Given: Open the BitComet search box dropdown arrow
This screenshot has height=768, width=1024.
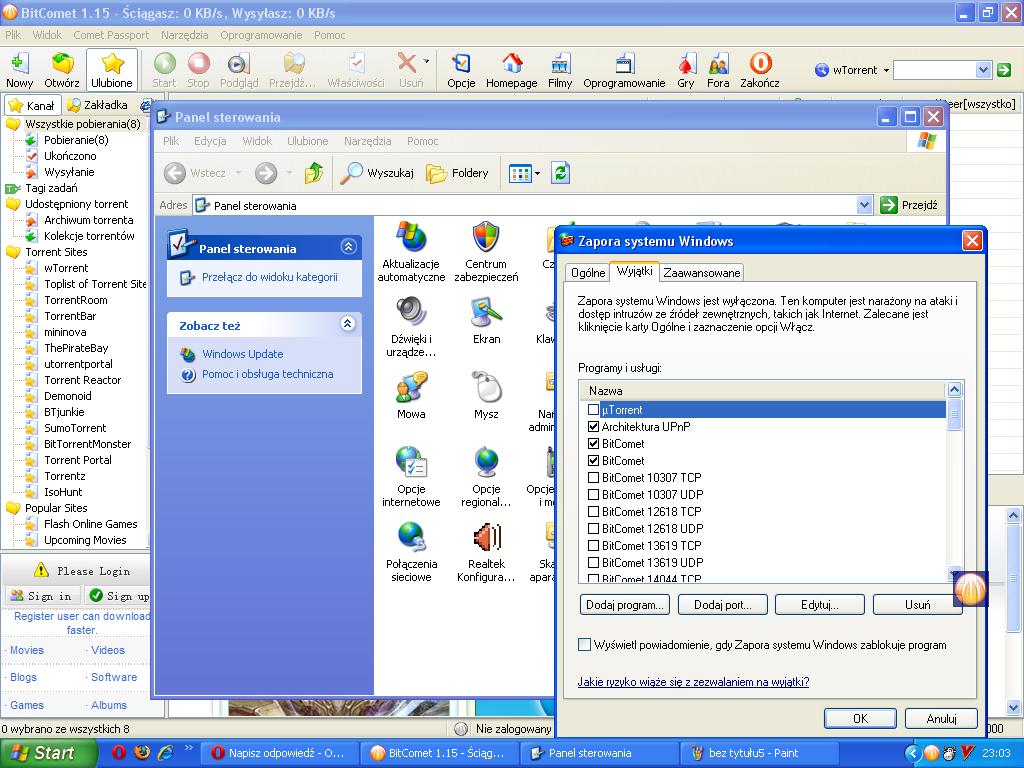Looking at the screenshot, I should 984,70.
